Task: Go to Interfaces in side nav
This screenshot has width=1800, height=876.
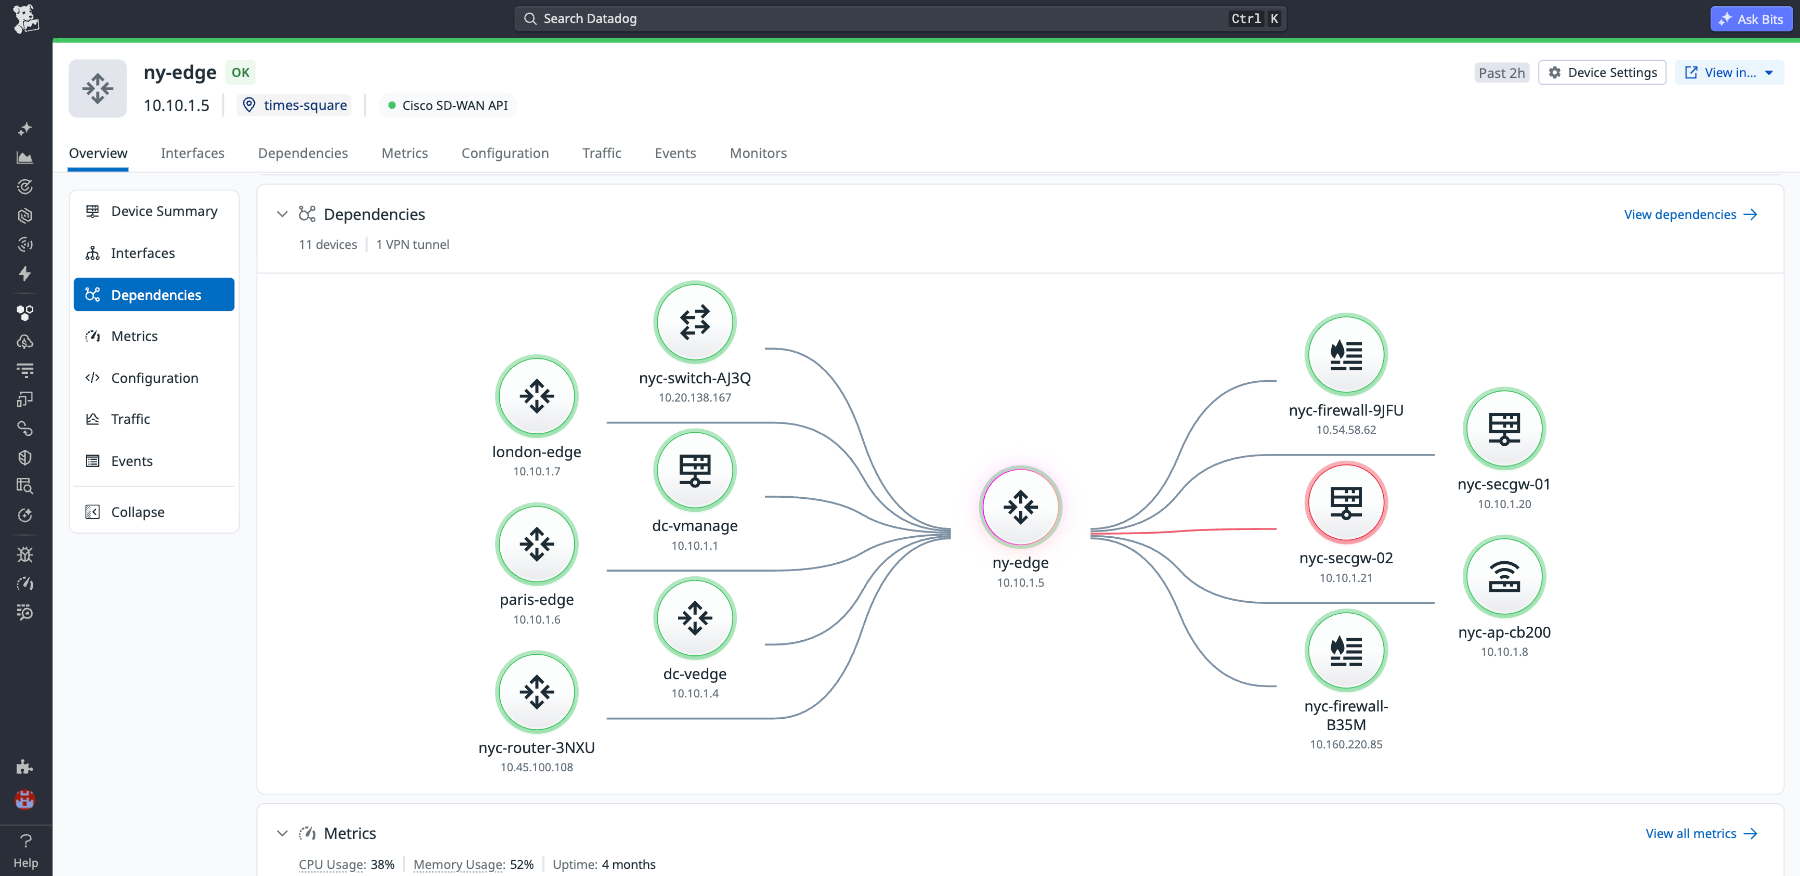Action: (x=154, y=253)
